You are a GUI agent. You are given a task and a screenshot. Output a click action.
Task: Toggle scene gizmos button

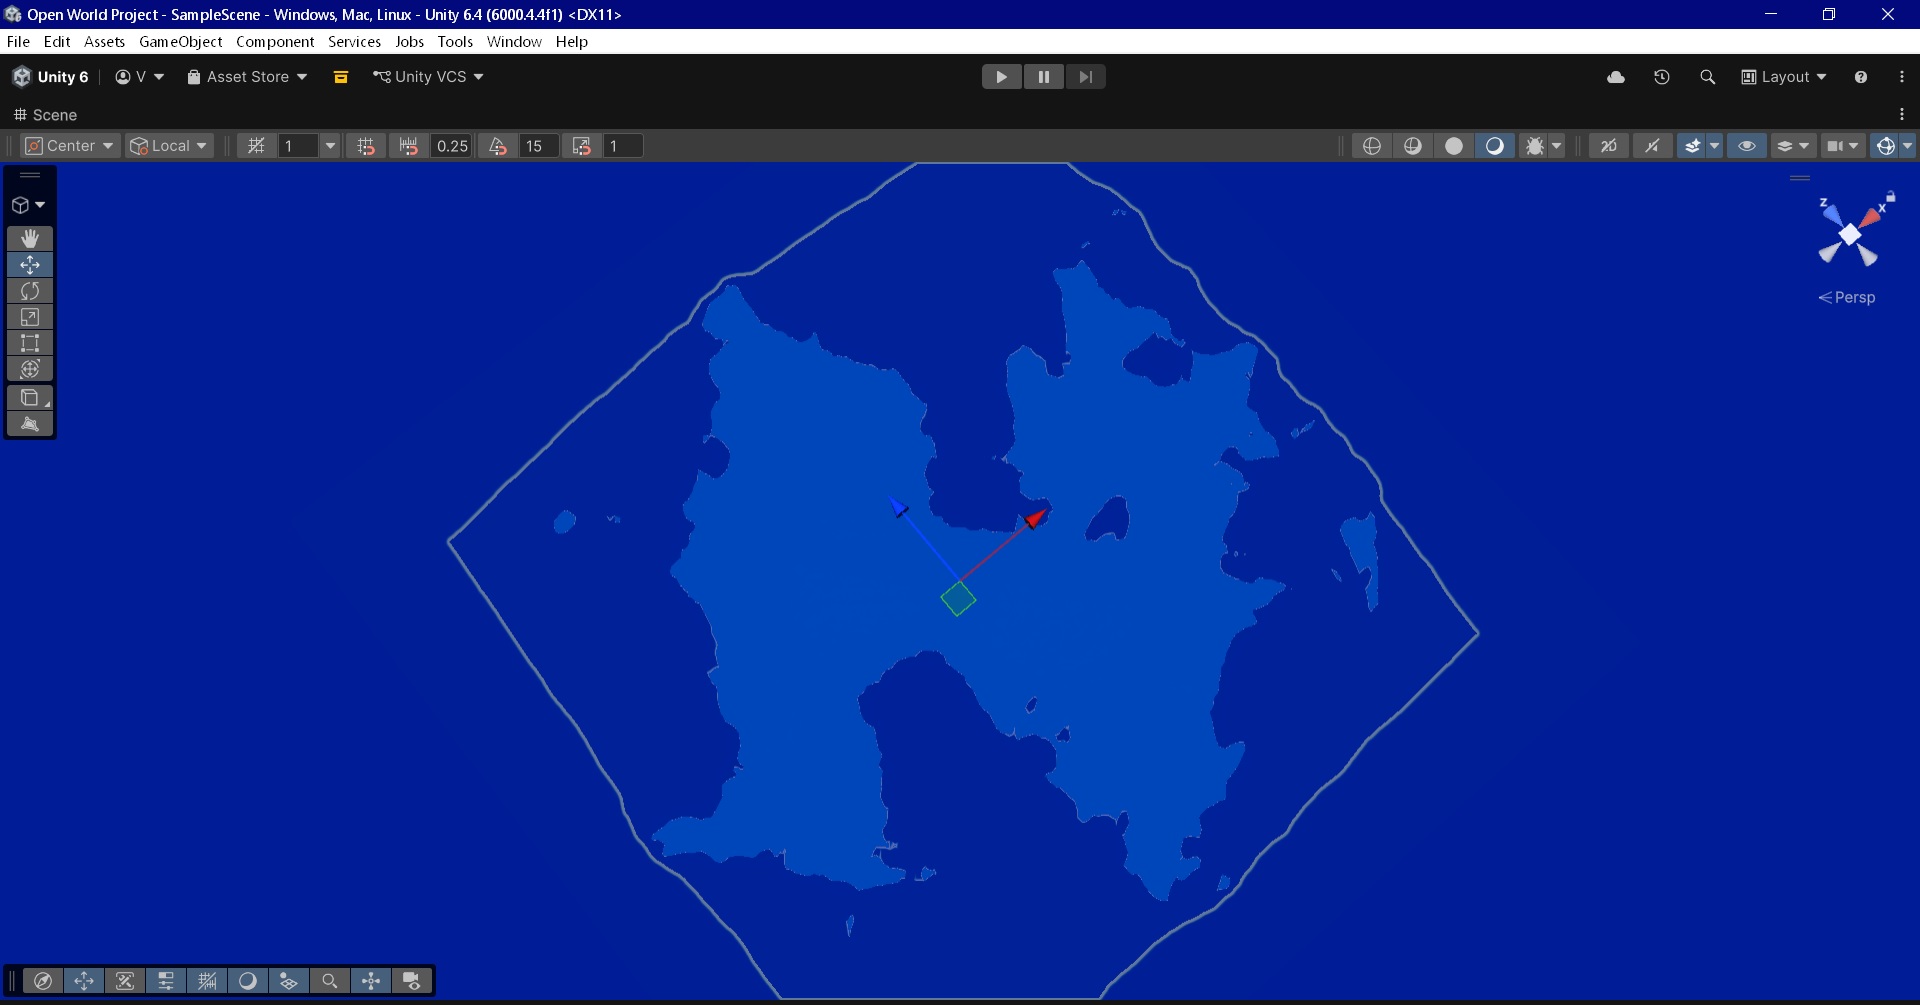[1885, 146]
